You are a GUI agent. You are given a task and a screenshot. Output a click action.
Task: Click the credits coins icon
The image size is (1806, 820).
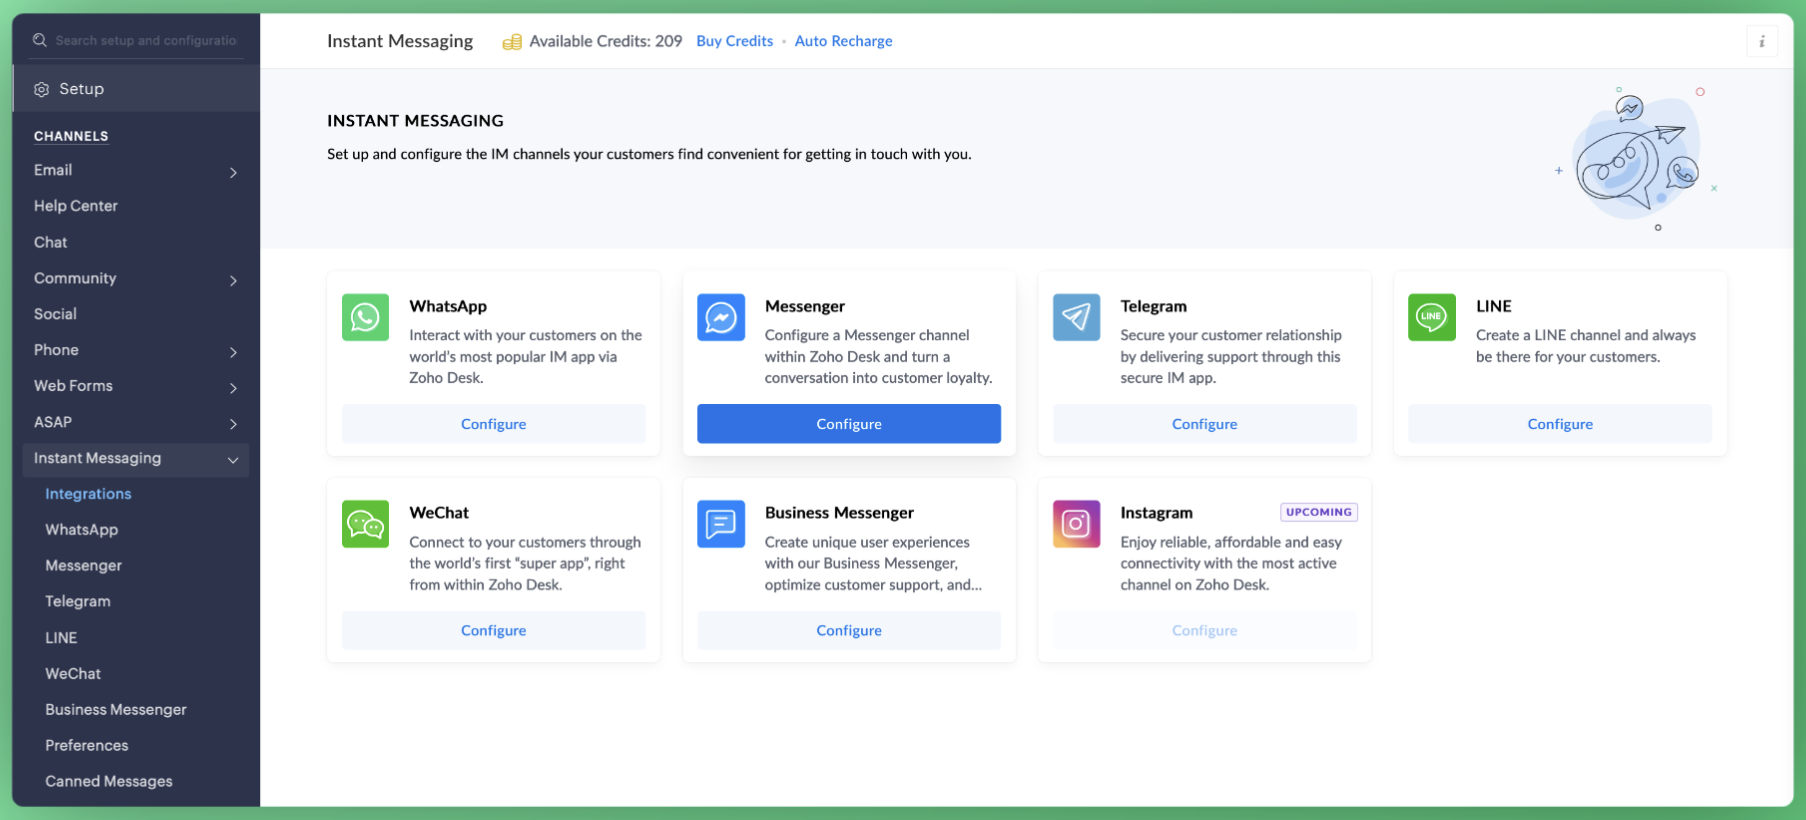[x=512, y=42]
